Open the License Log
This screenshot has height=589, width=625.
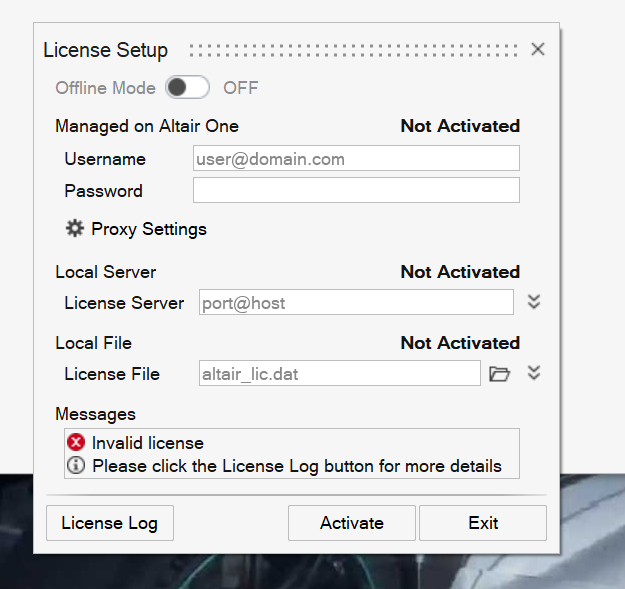coord(110,523)
